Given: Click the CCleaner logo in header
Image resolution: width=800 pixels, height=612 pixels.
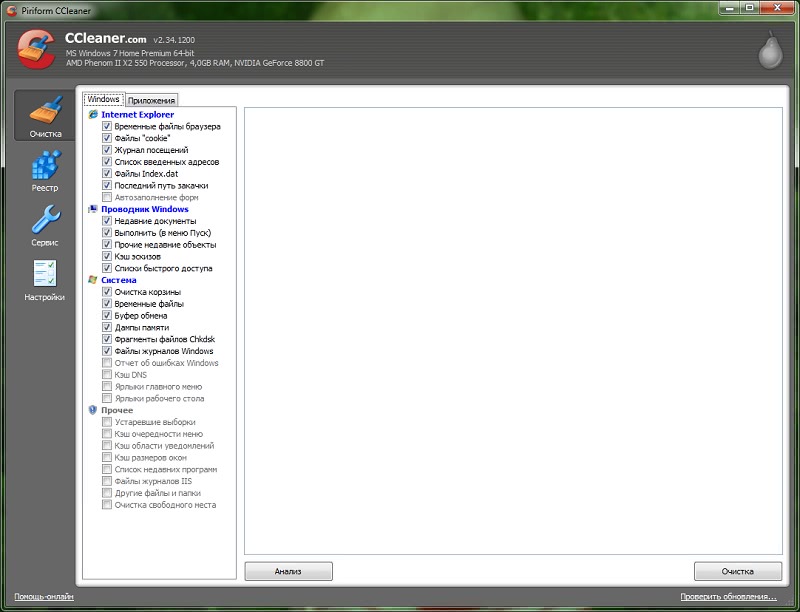Looking at the screenshot, I should tap(36, 49).
